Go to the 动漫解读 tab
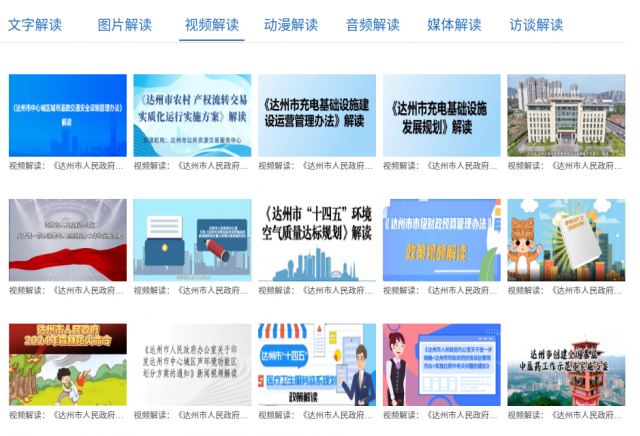The width and height of the screenshot is (640, 436). (x=291, y=24)
